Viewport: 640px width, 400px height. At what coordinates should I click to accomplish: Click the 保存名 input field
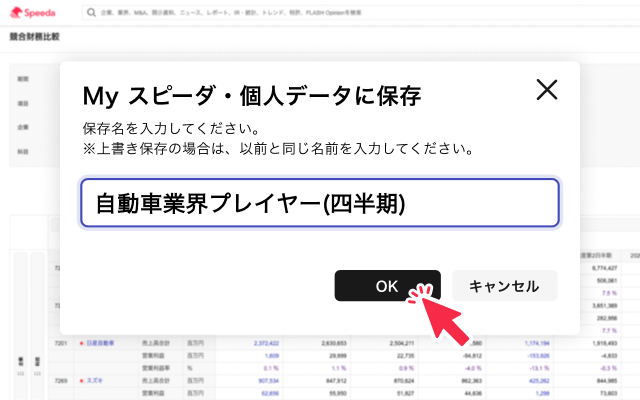(320, 203)
